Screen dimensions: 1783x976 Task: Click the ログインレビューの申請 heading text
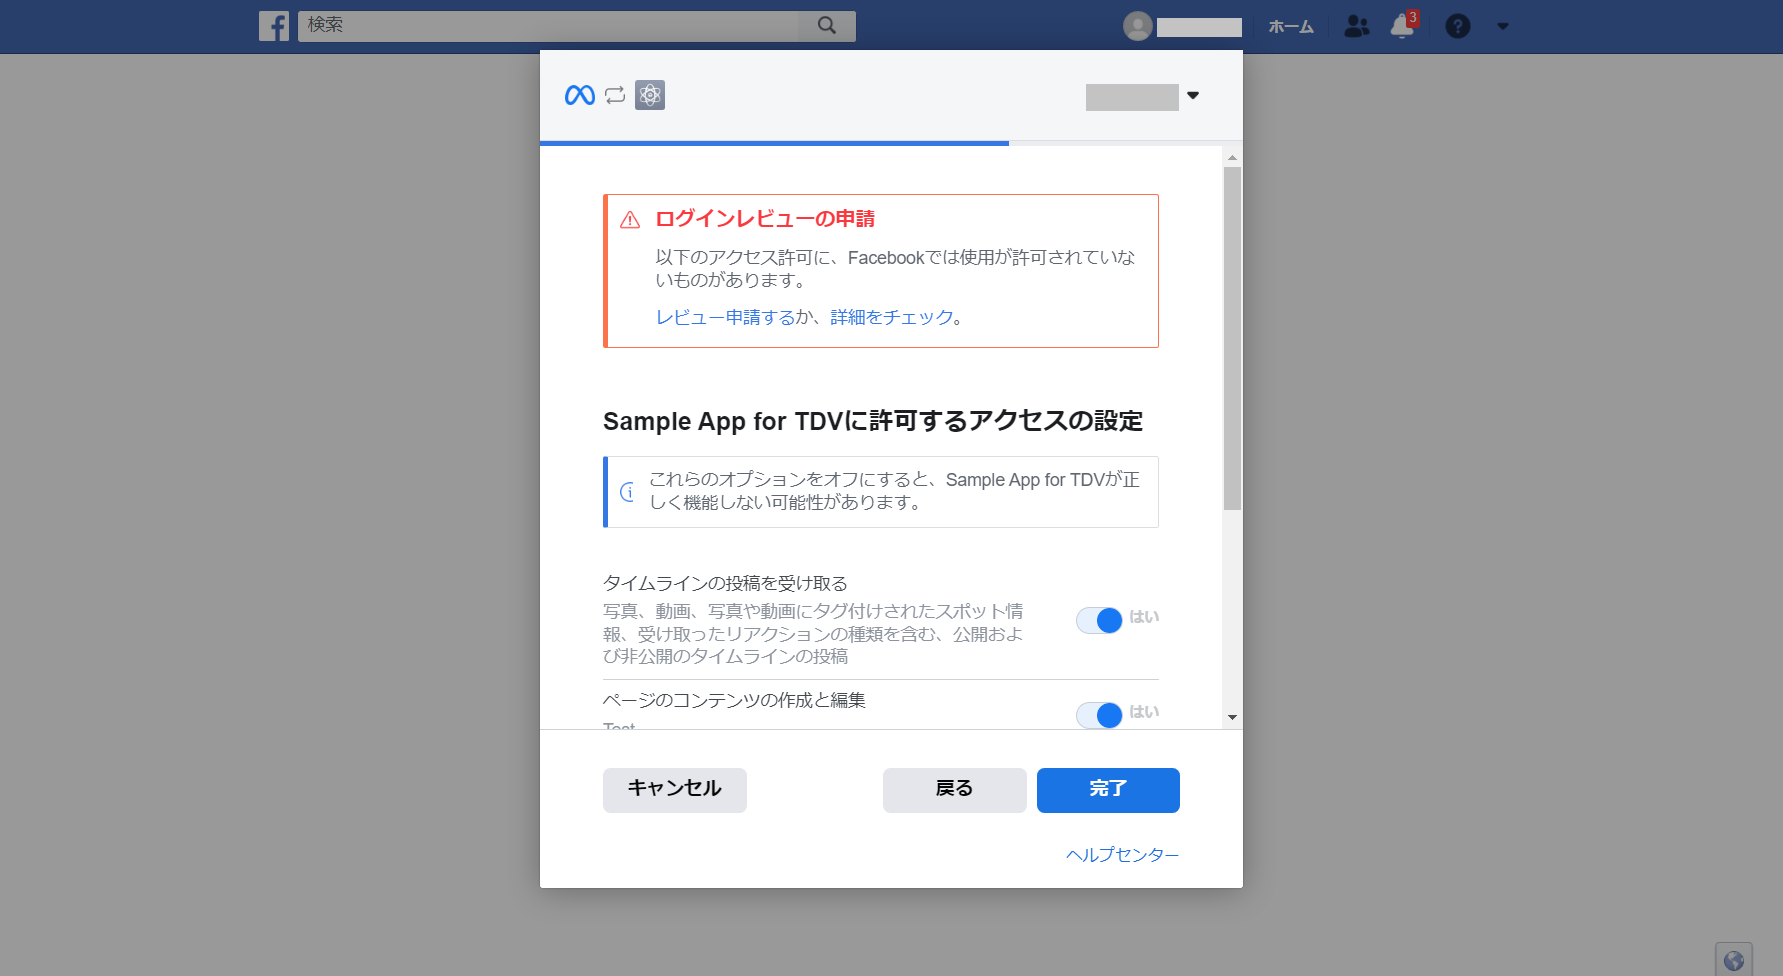765,219
